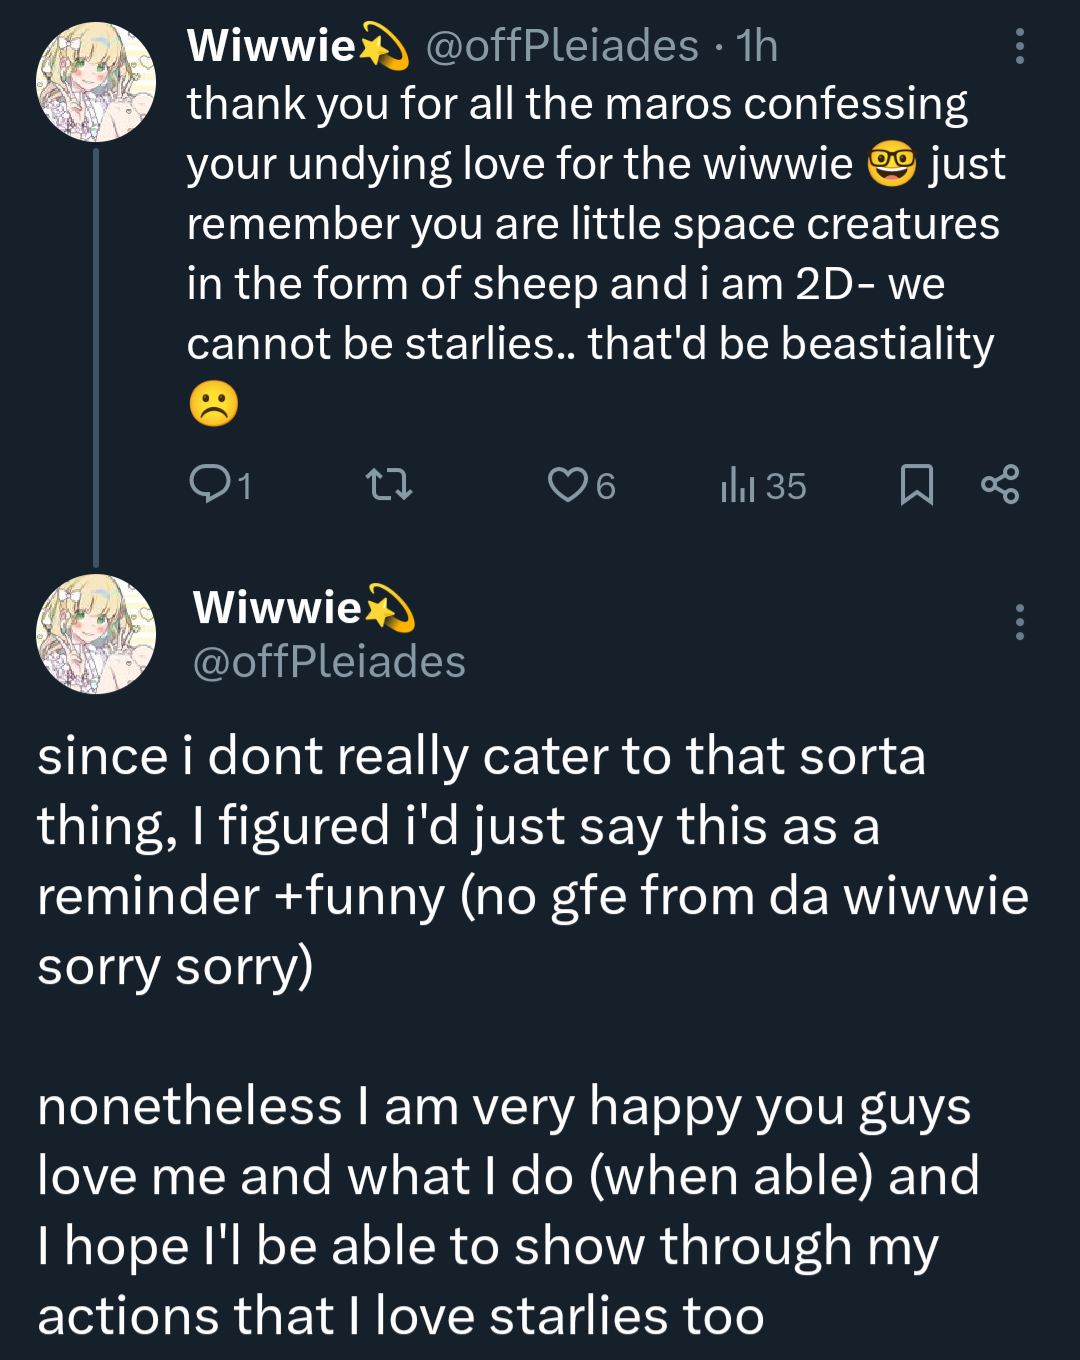Click the @offPleiades handle beside the 1h timestamp

562,46
